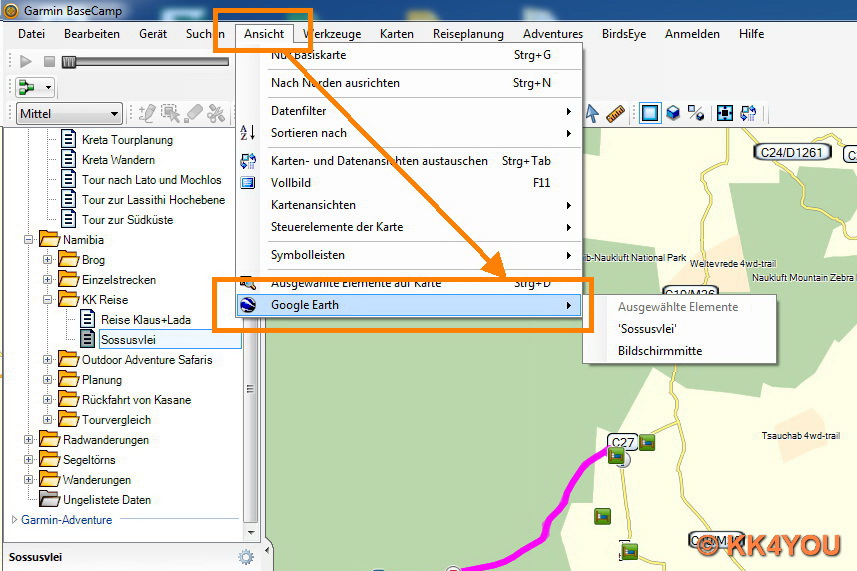The width and height of the screenshot is (857, 571).
Task: Open the Adventures menu
Action: (553, 34)
